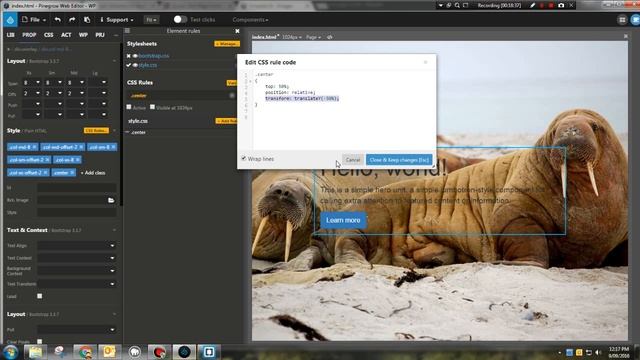640x360 pixels.
Task: Click the Cancel button in the dialog
Action: [x=353, y=160]
